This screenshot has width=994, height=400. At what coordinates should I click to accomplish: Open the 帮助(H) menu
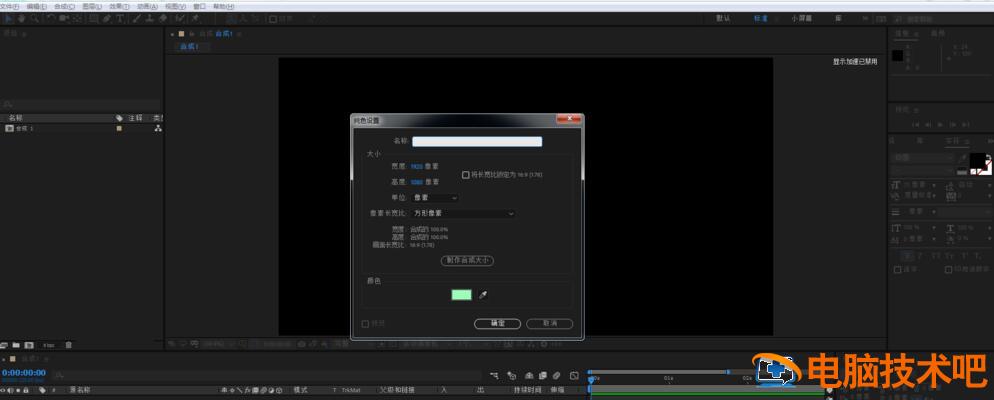[x=223, y=6]
